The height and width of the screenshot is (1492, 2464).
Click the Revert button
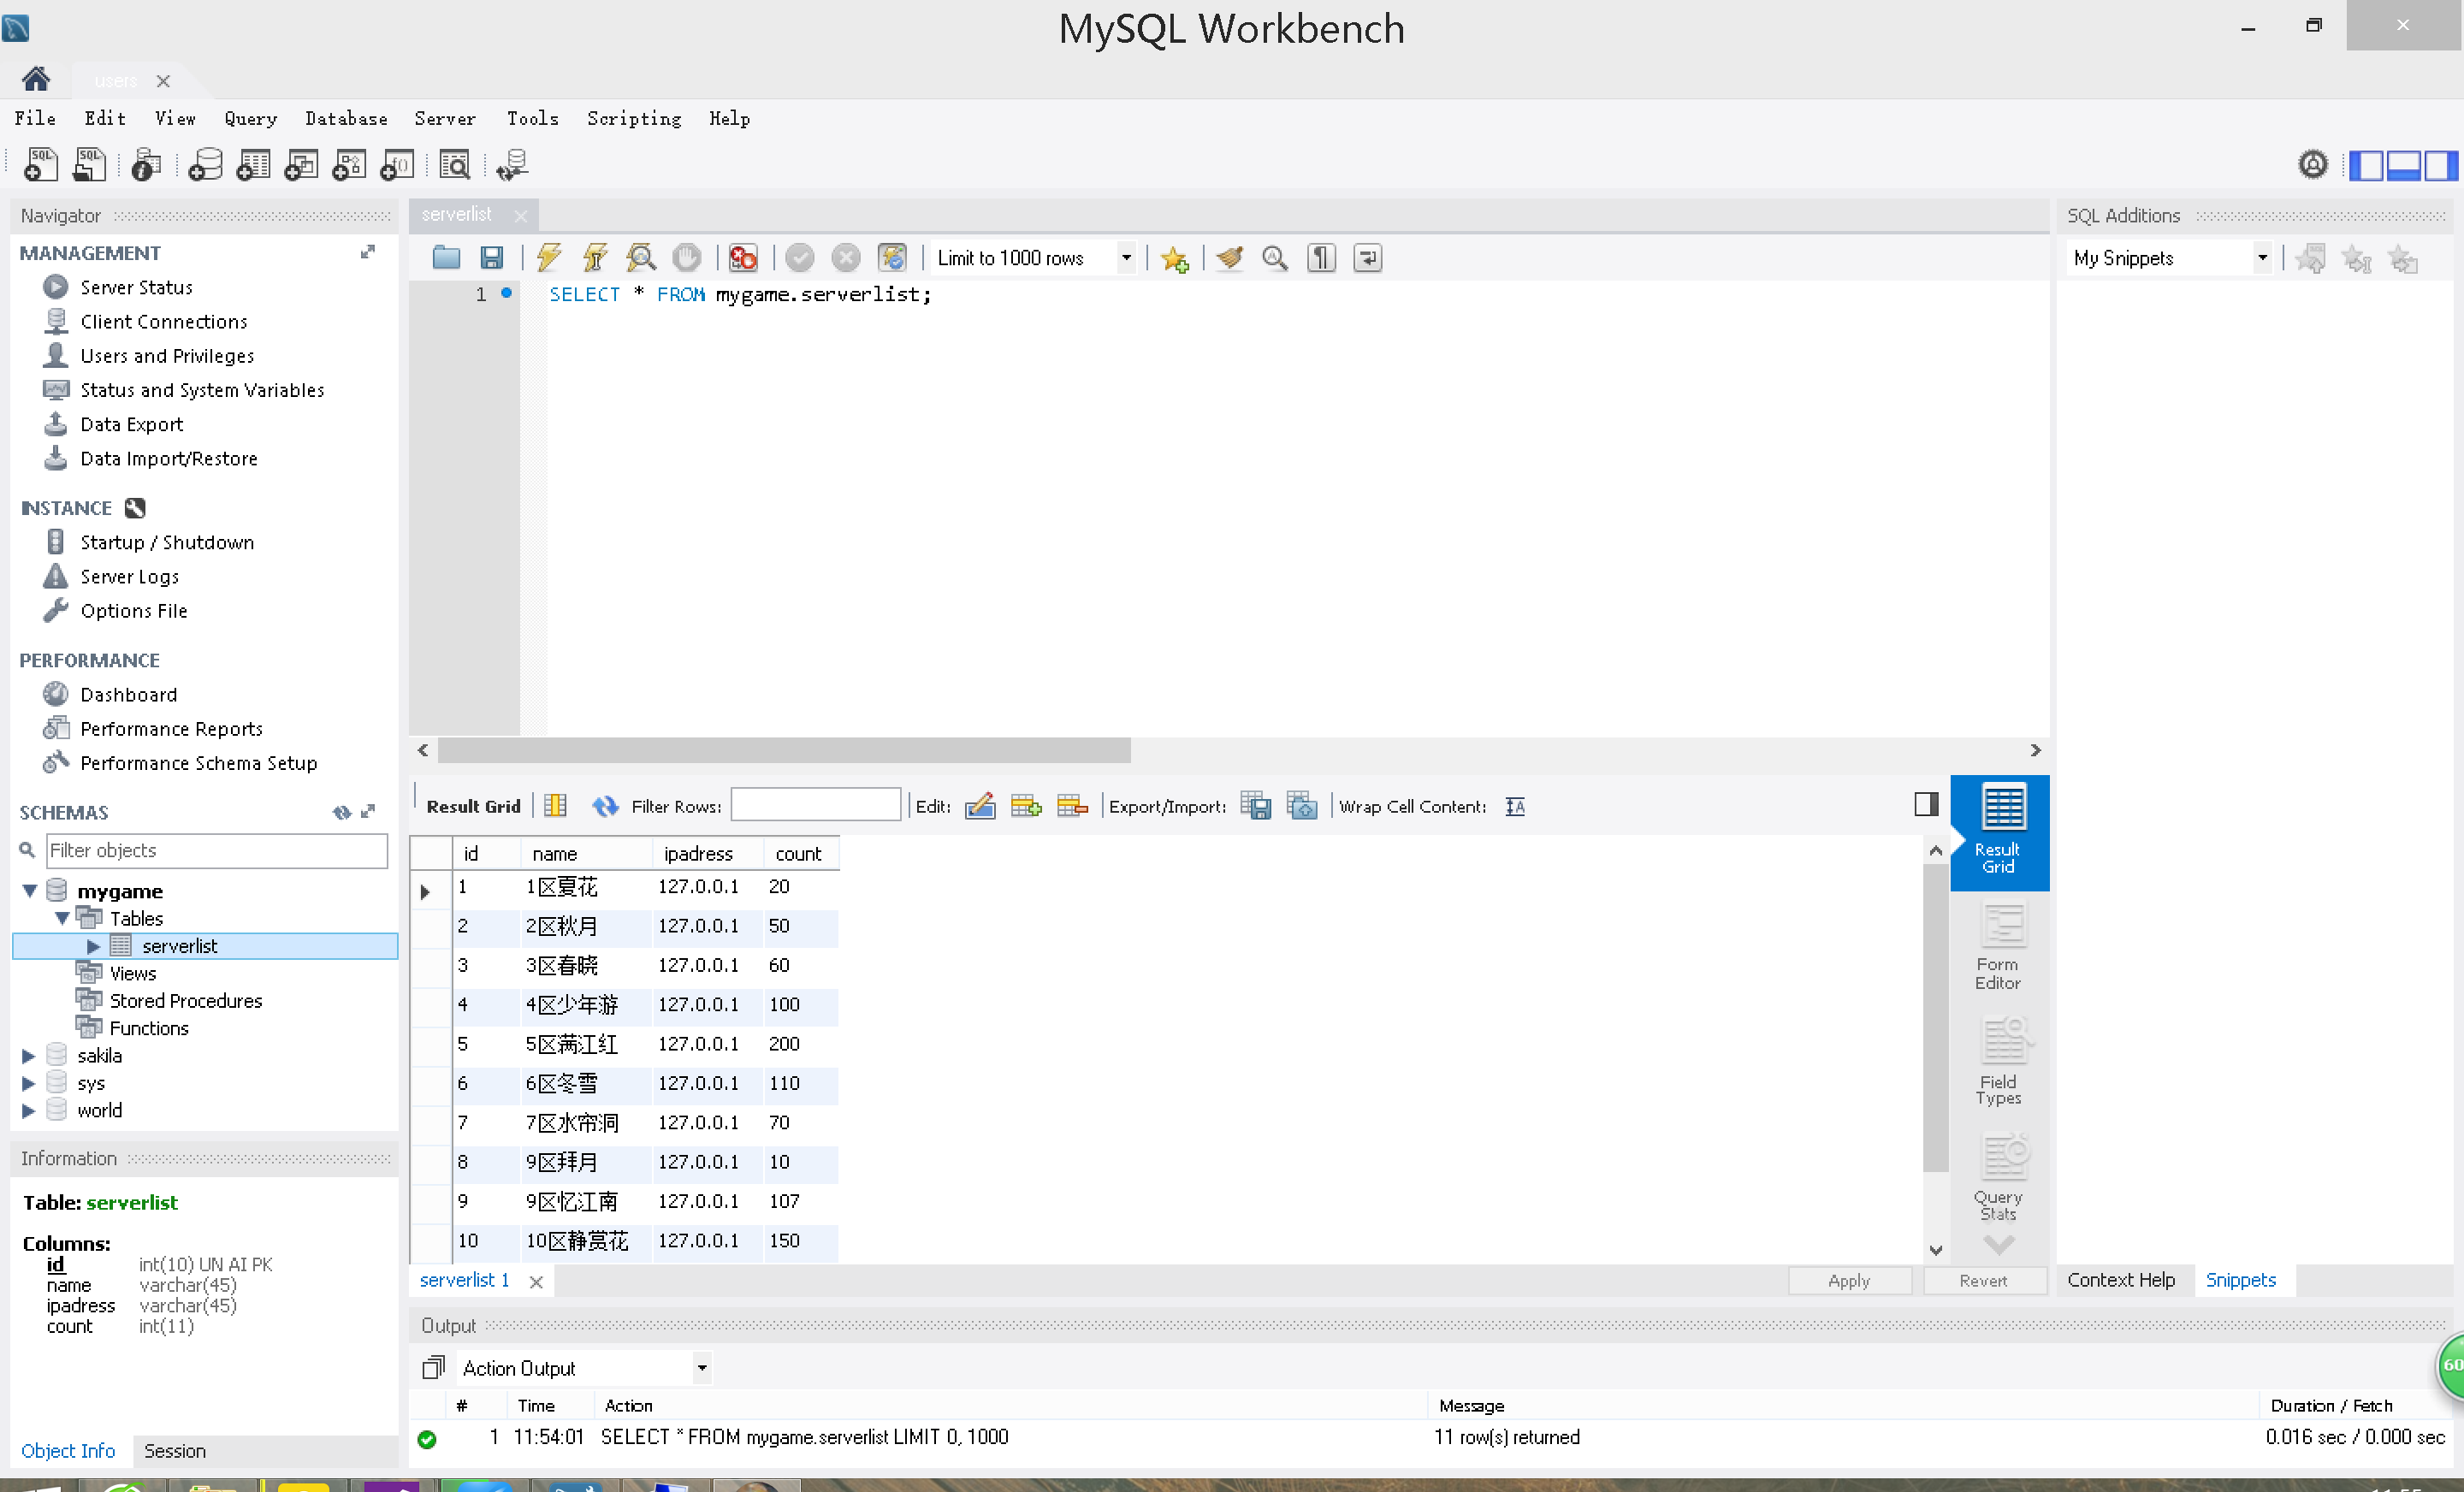pyautogui.click(x=1983, y=1280)
